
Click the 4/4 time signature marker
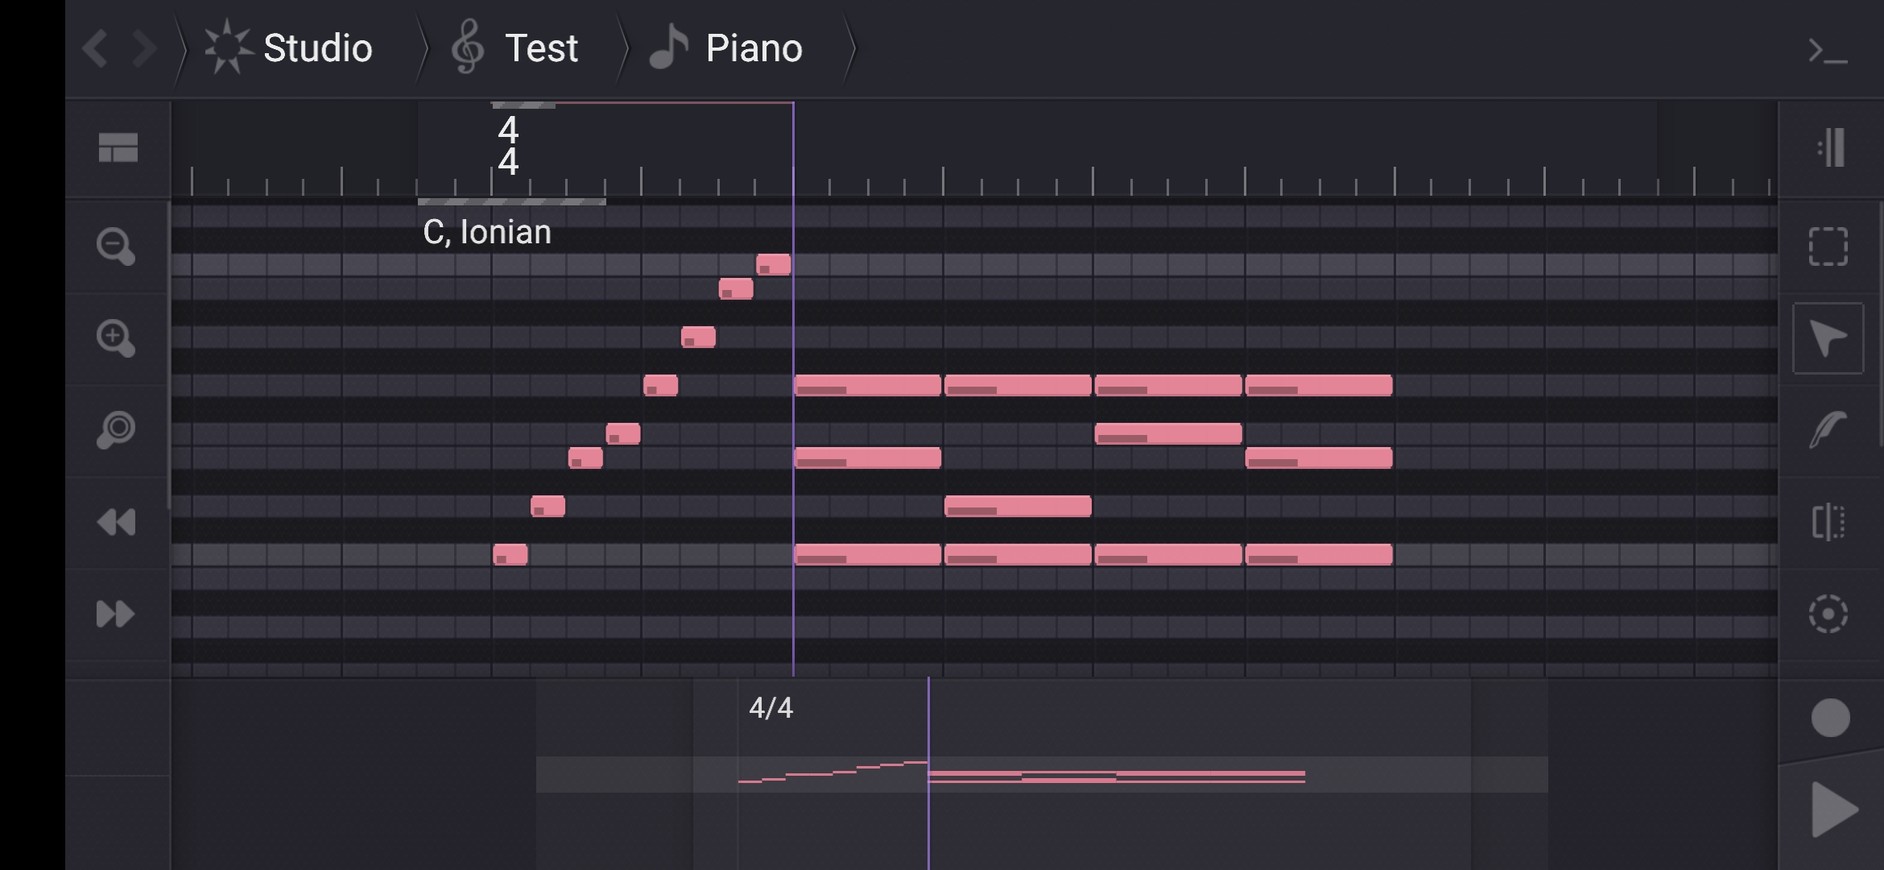tap(508, 146)
